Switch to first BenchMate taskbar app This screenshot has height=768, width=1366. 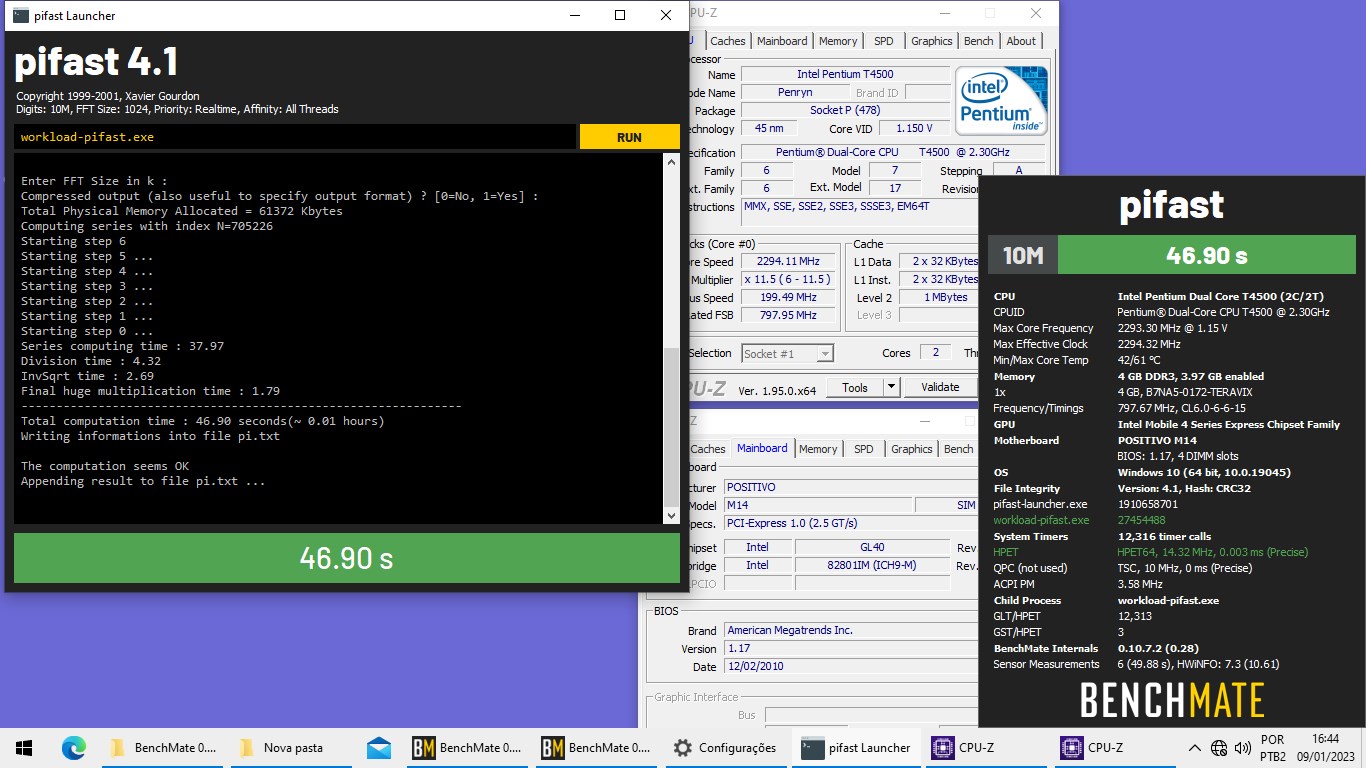click(467, 748)
